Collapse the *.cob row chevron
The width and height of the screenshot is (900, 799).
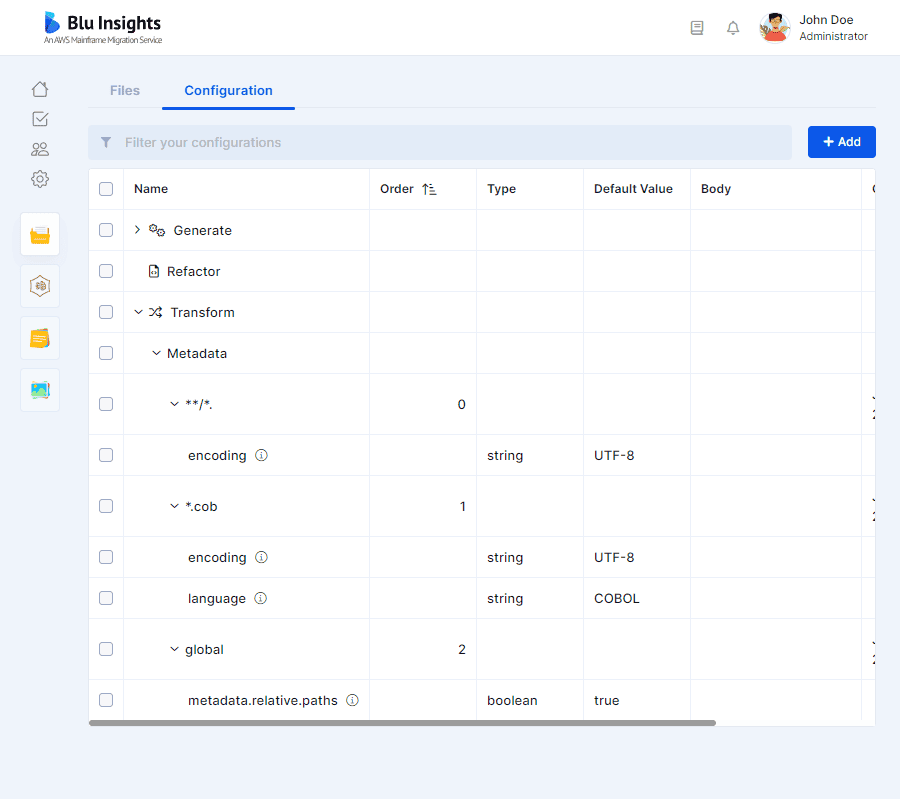tap(174, 506)
